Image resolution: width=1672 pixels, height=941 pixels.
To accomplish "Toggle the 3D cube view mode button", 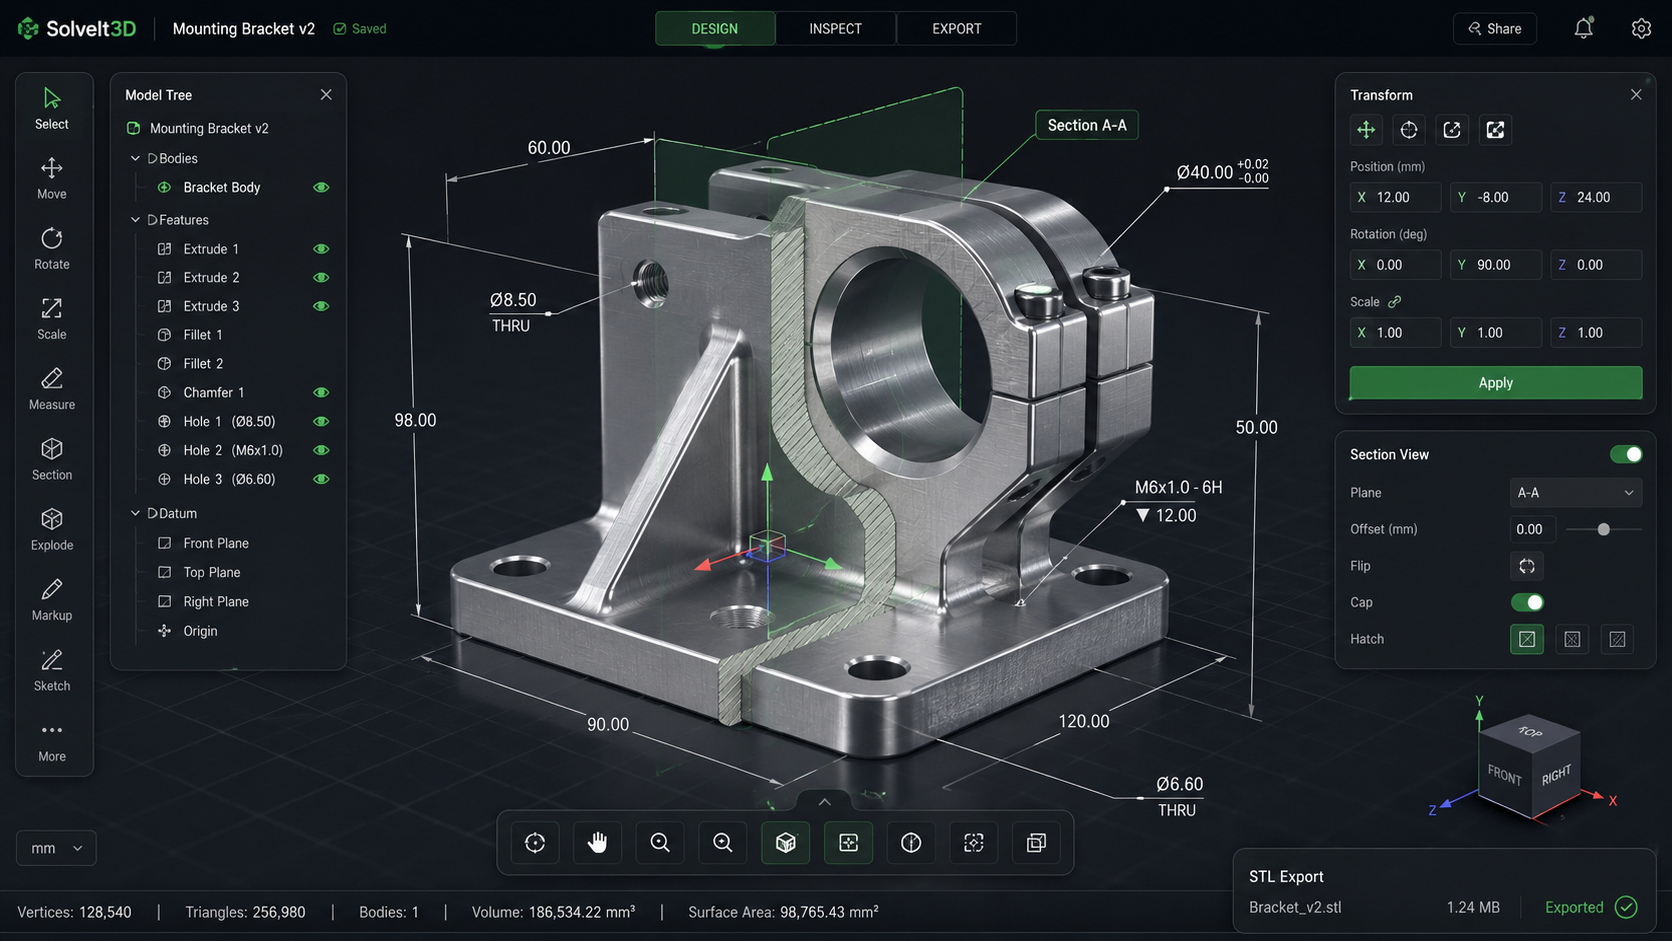I will click(x=786, y=843).
